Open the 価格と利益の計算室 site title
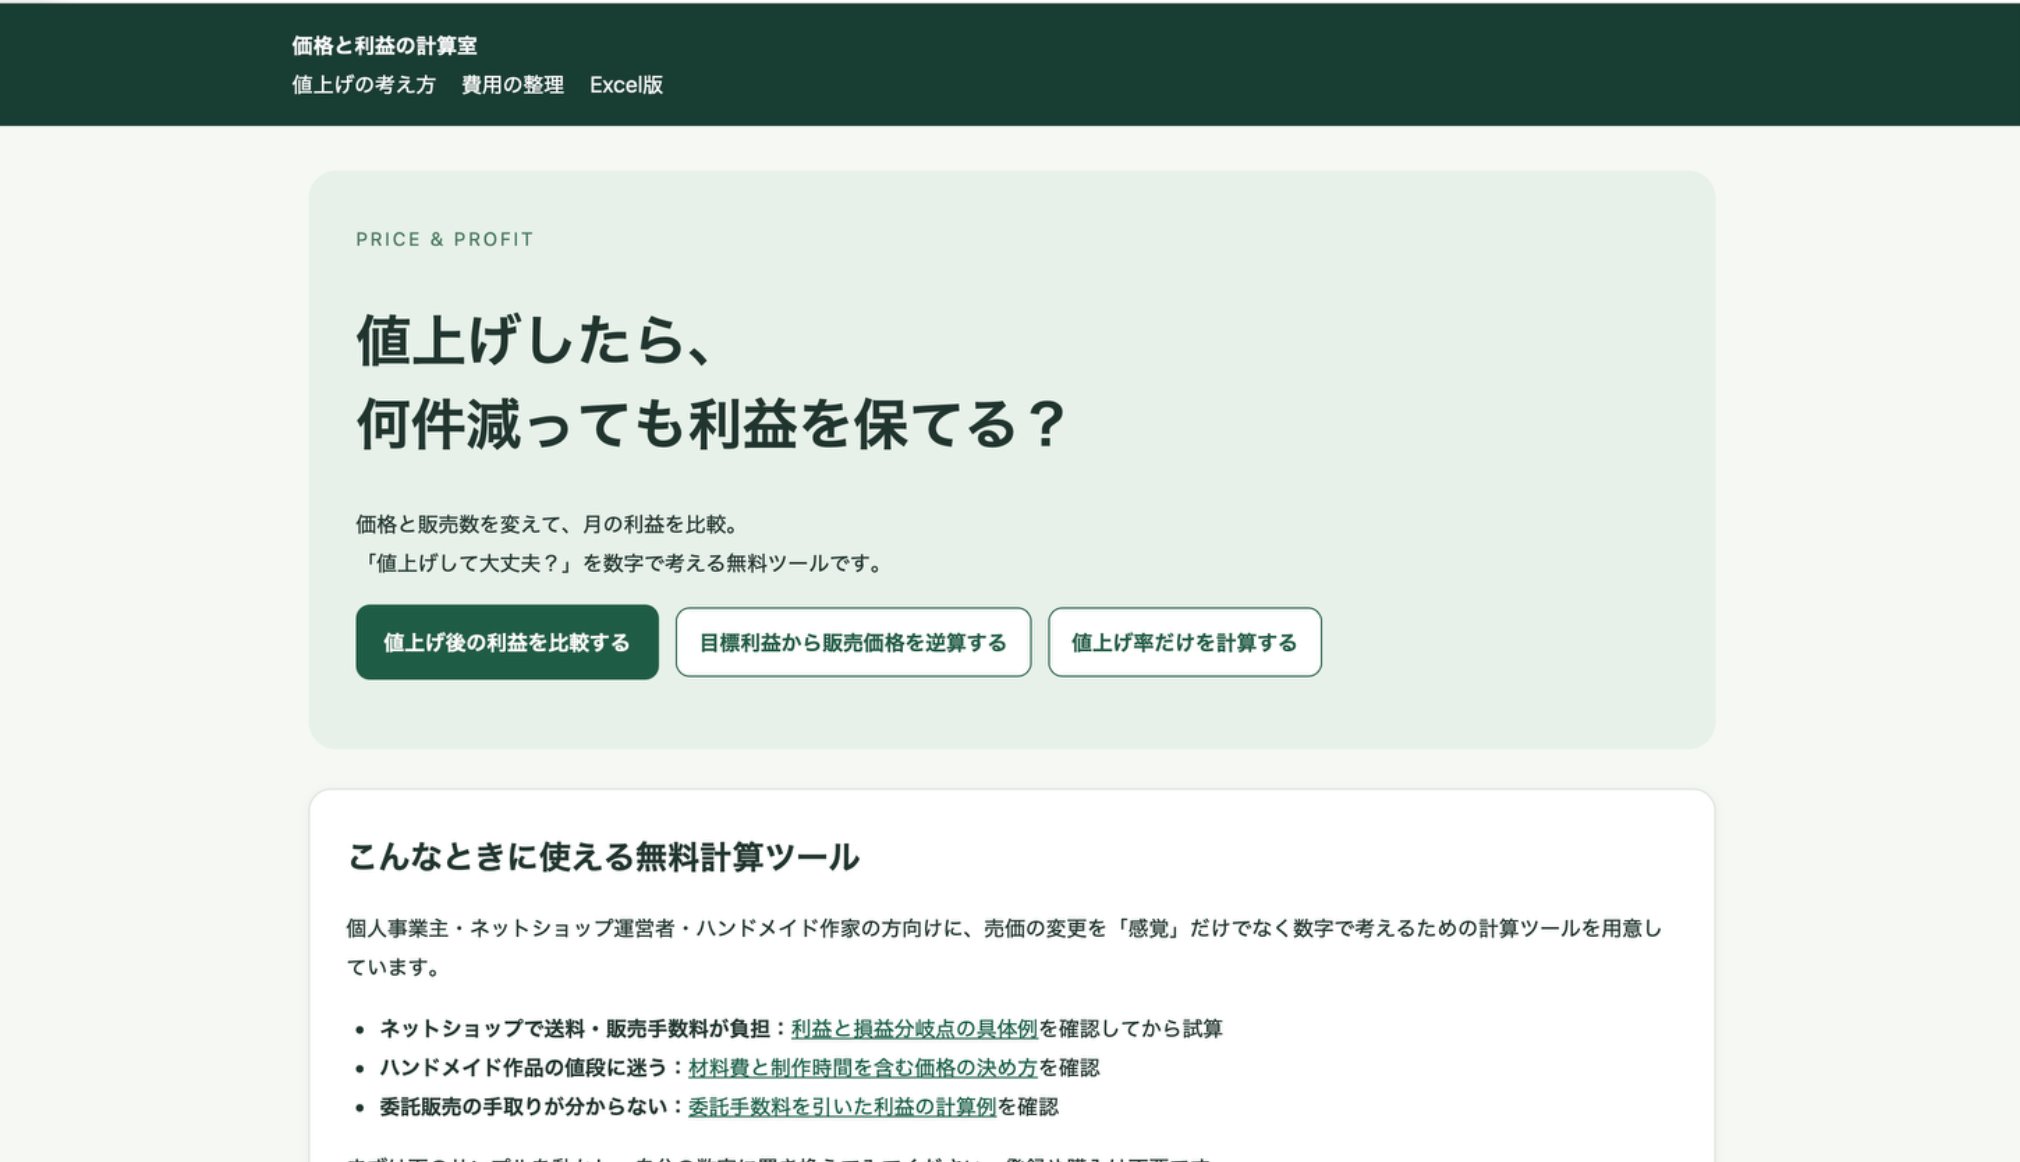This screenshot has height=1162, width=2020. pyautogui.click(x=384, y=46)
